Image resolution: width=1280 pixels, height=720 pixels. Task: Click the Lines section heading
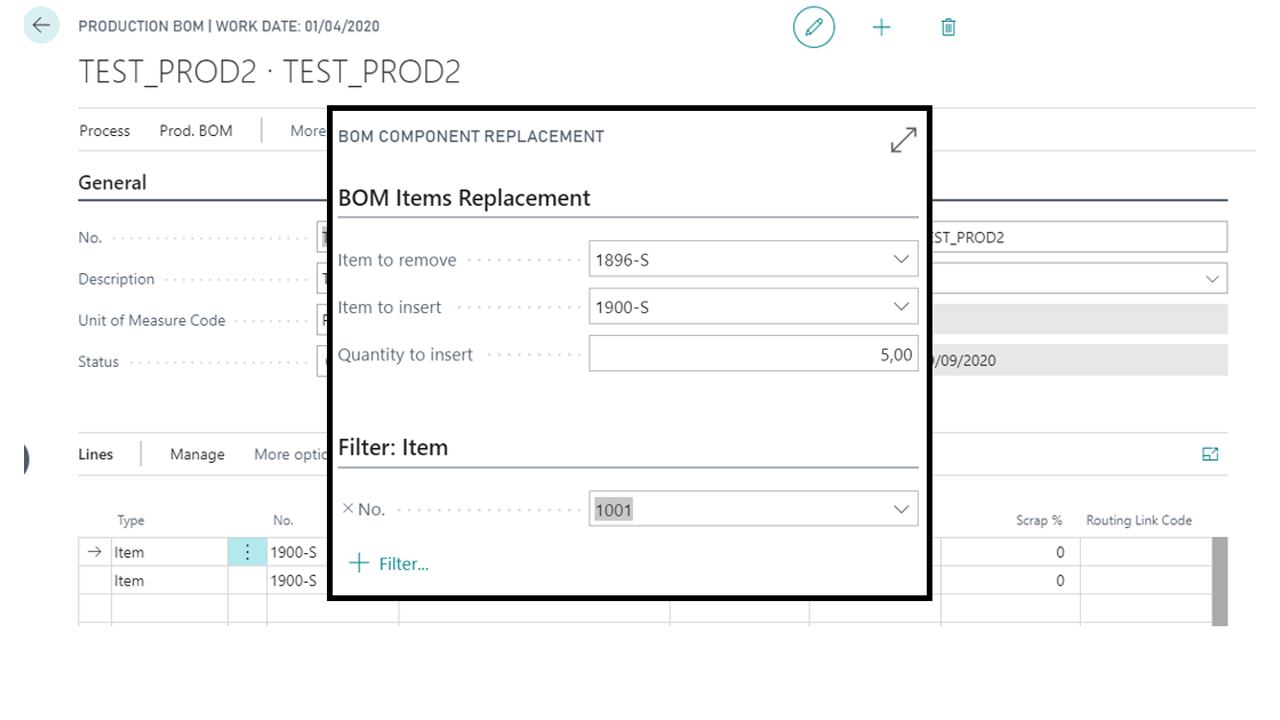[96, 455]
